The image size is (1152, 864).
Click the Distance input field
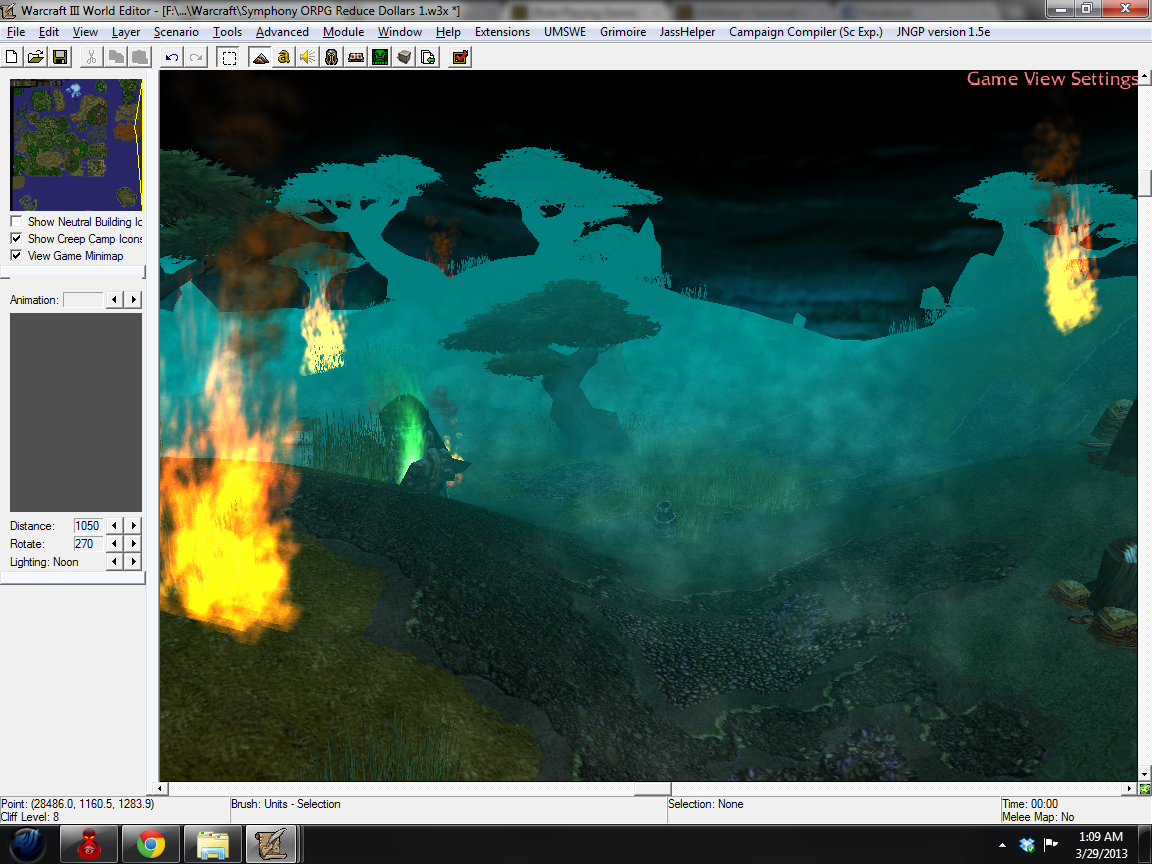tap(87, 525)
